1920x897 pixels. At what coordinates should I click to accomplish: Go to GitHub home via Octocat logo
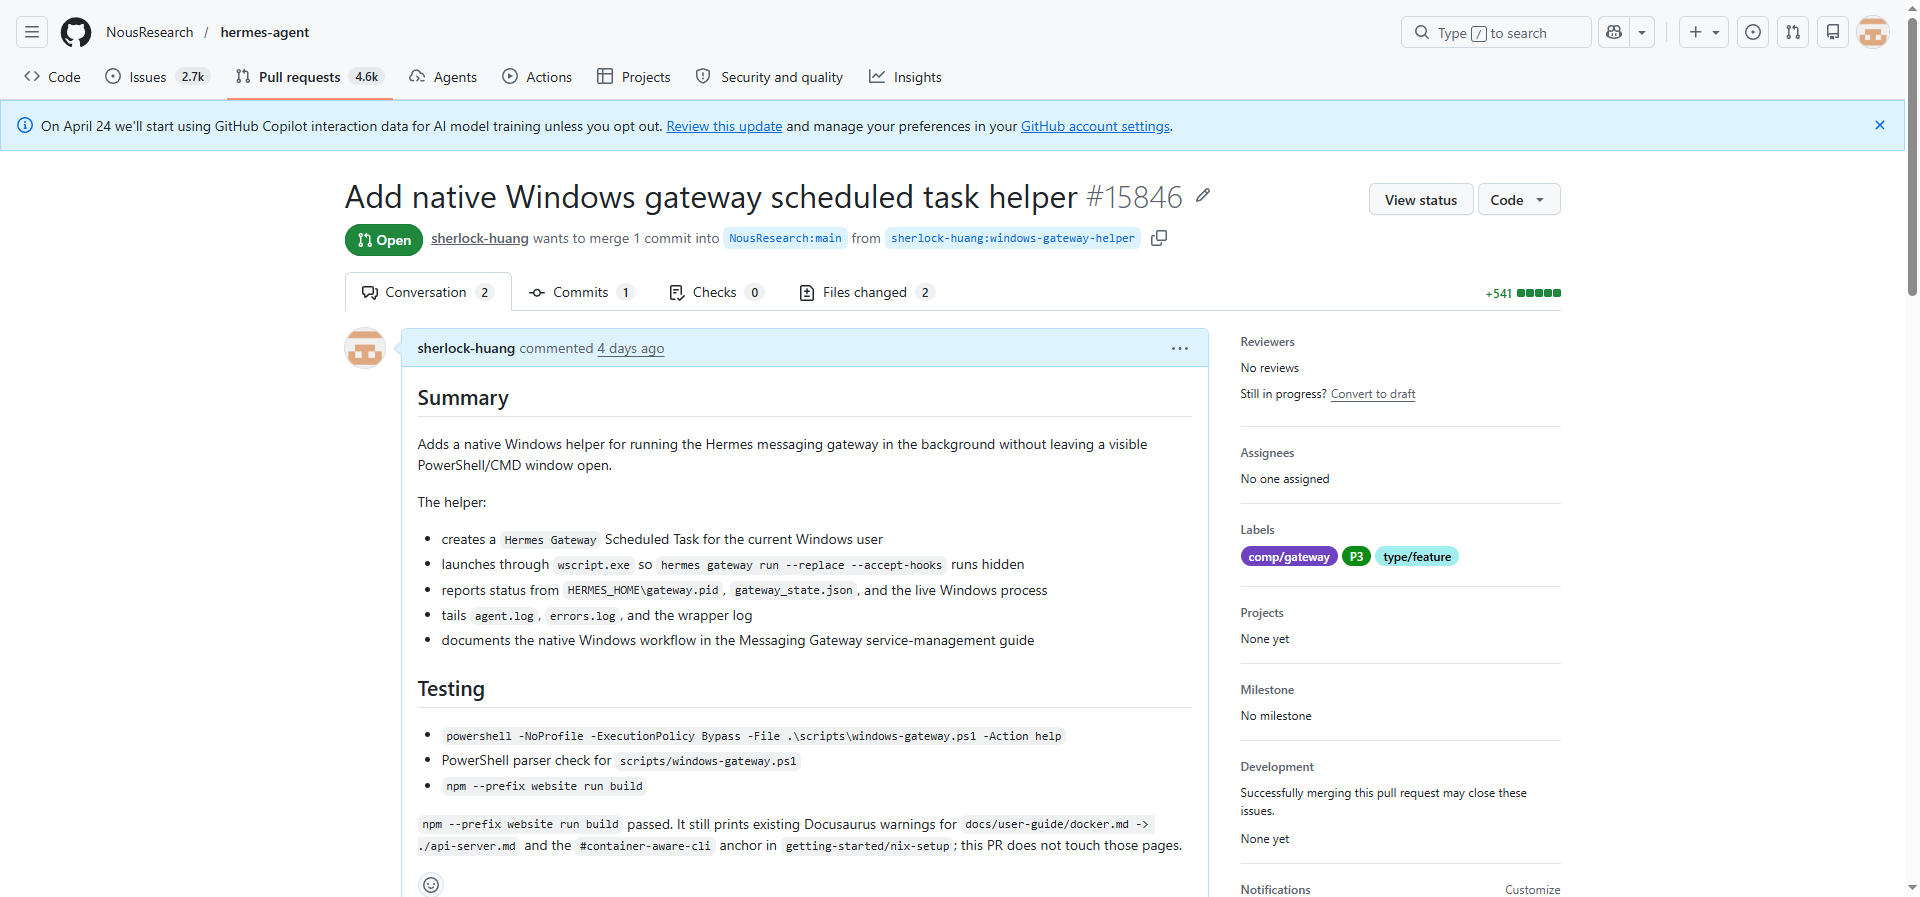point(76,32)
